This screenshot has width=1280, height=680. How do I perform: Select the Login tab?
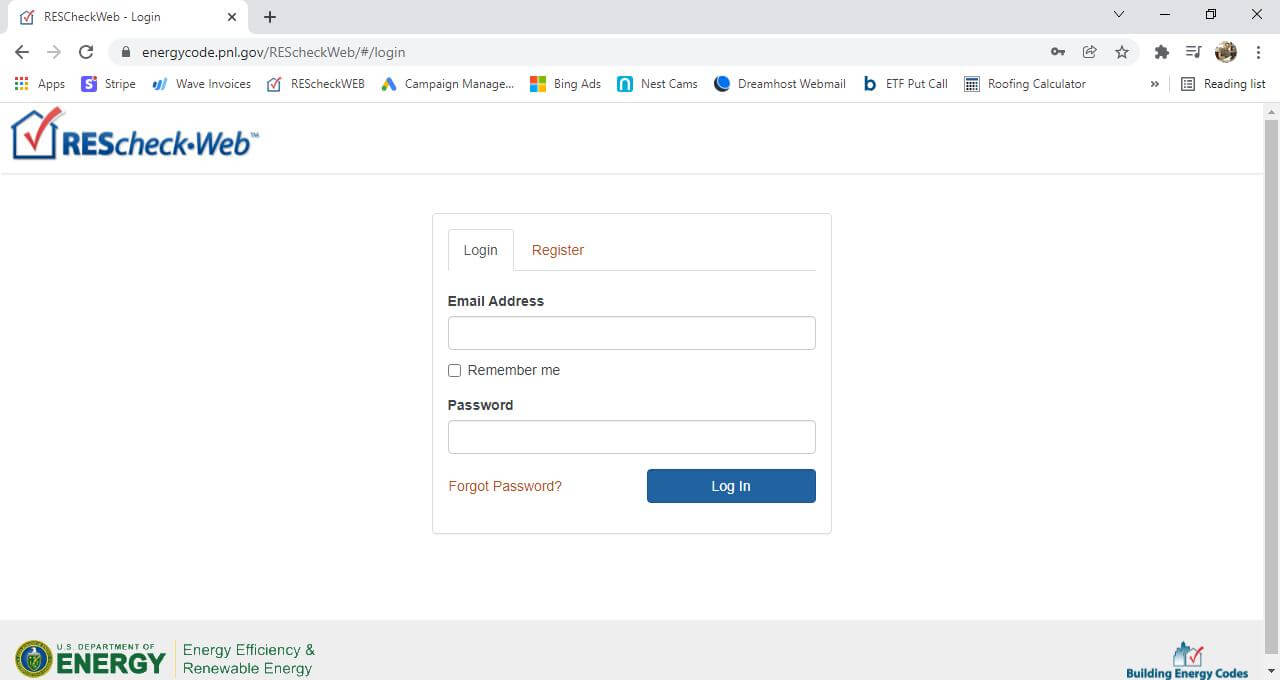pos(480,250)
